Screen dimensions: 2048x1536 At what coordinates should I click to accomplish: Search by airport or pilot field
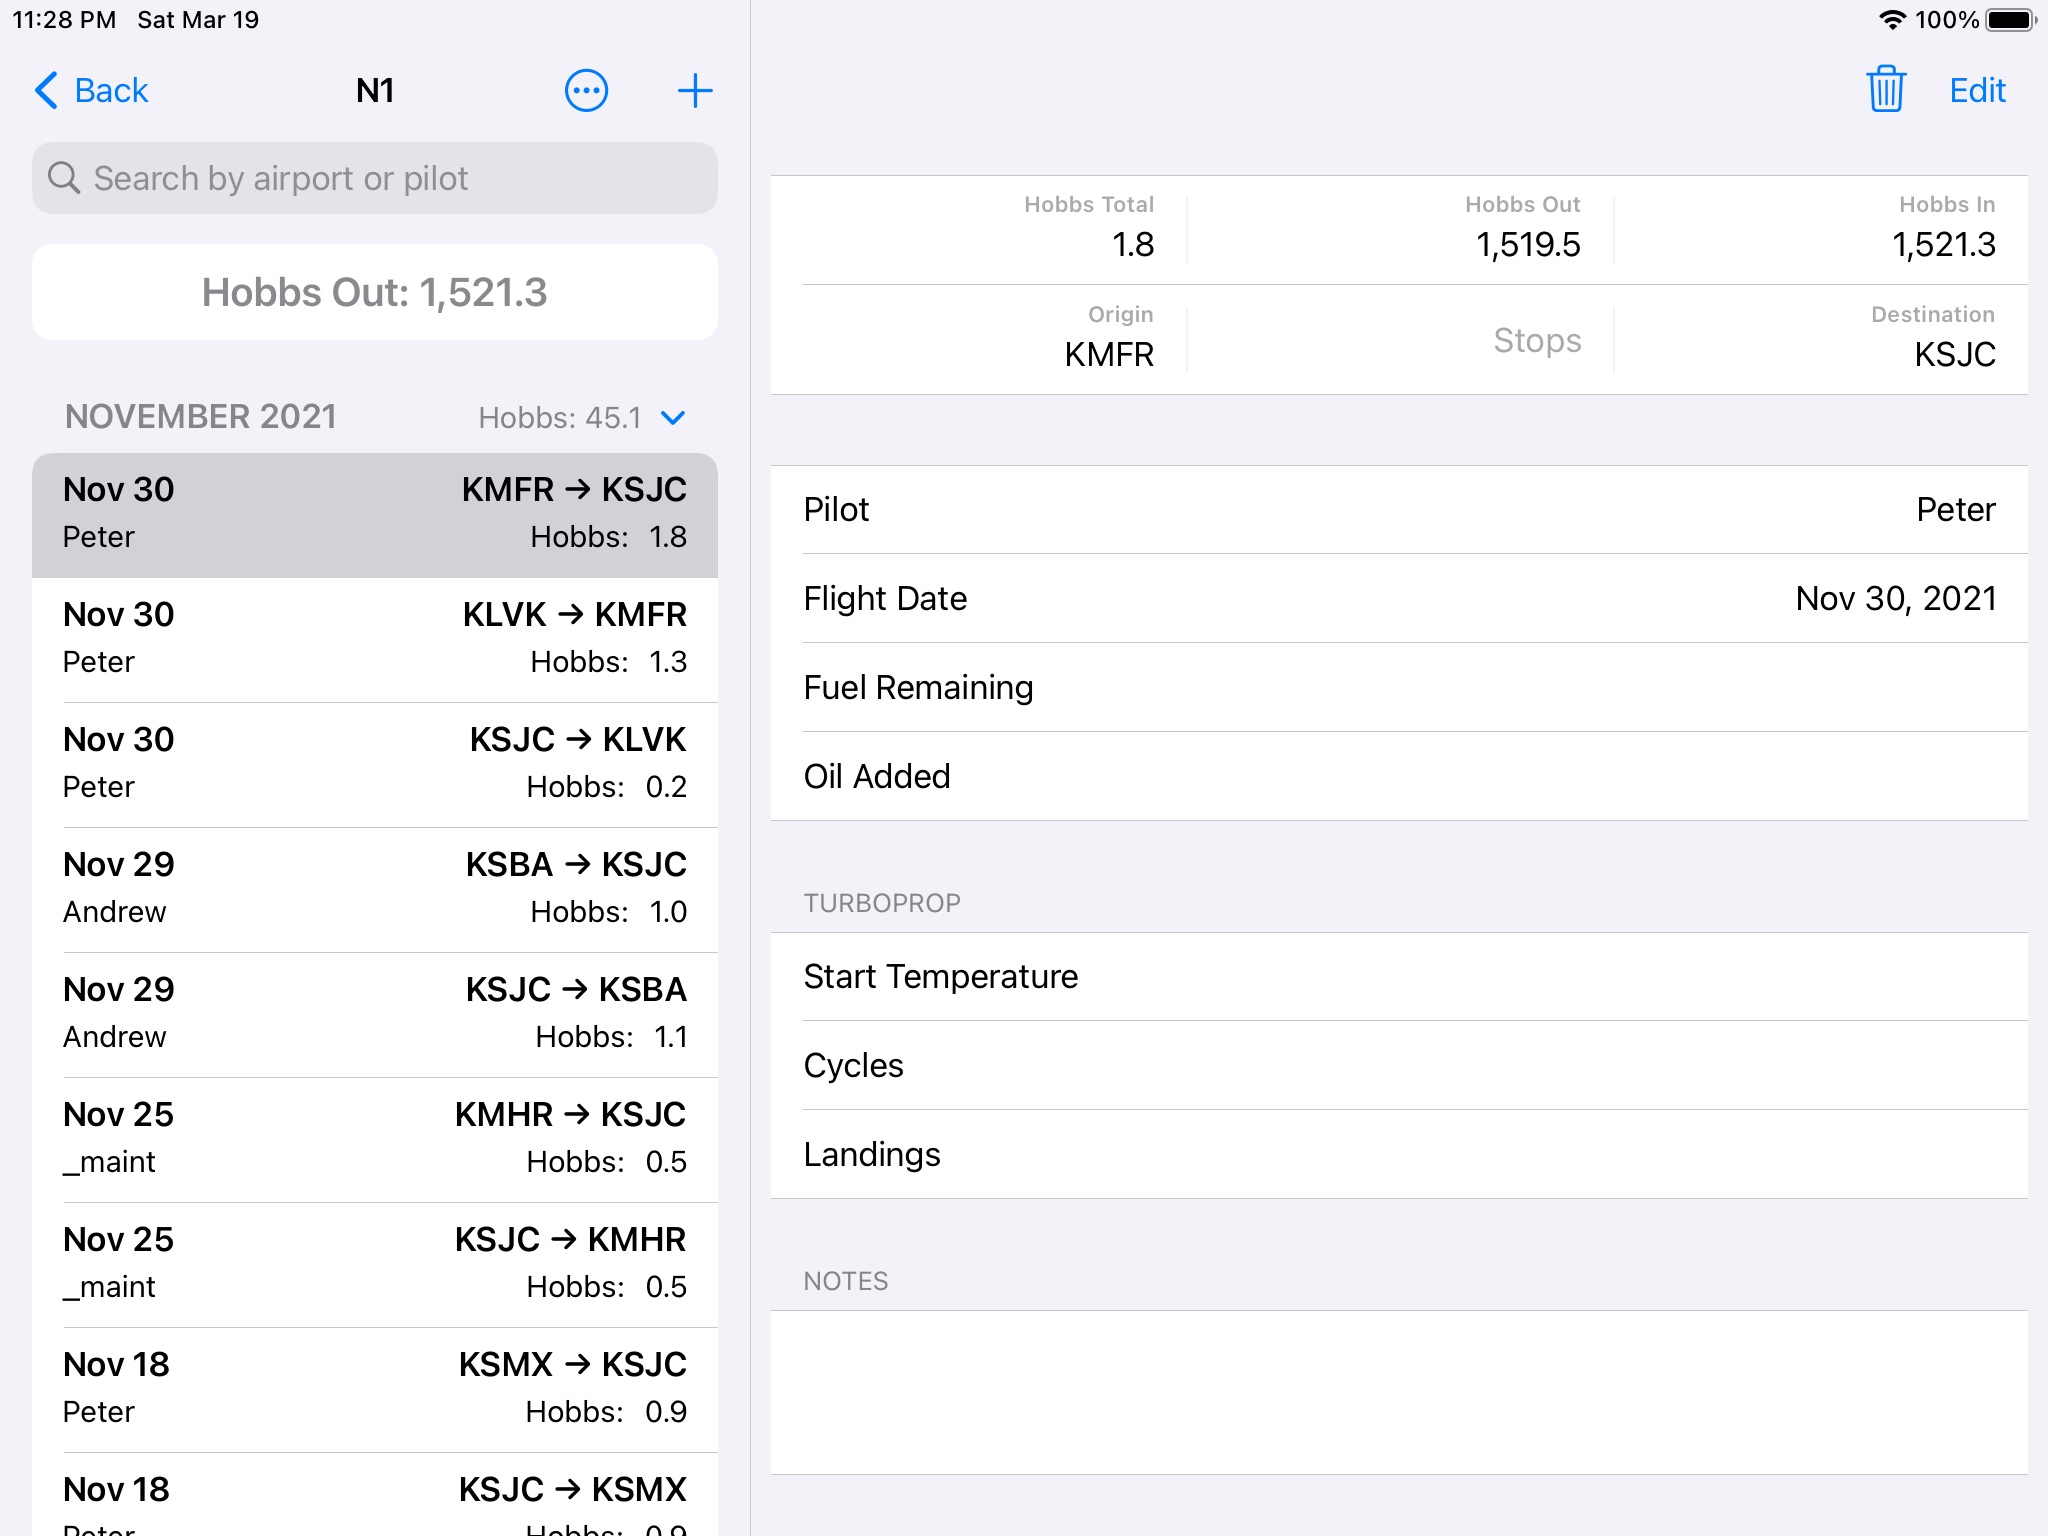(x=374, y=177)
